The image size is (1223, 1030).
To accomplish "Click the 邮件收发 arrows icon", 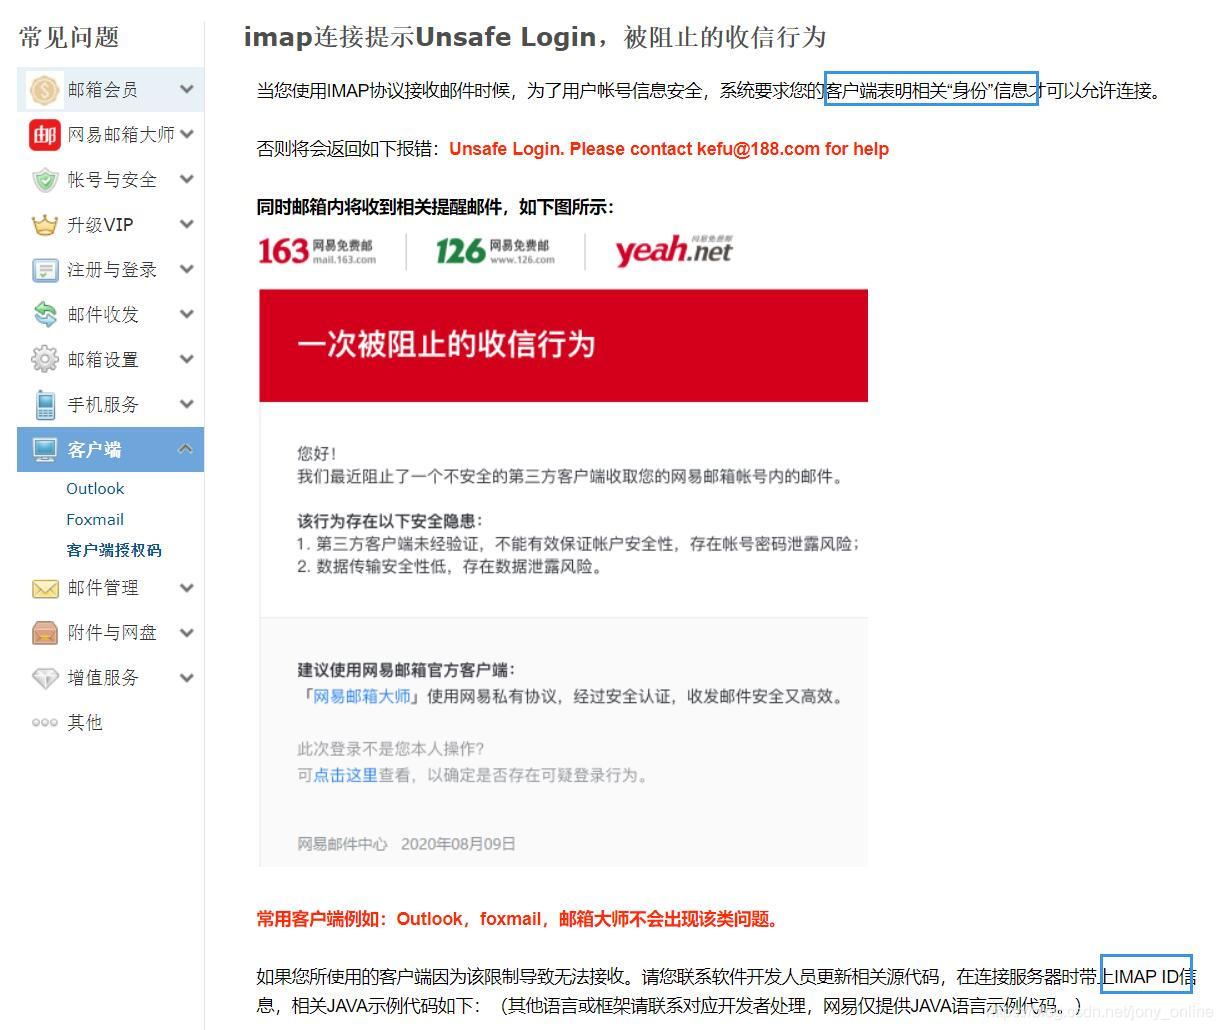I will click(x=45, y=314).
